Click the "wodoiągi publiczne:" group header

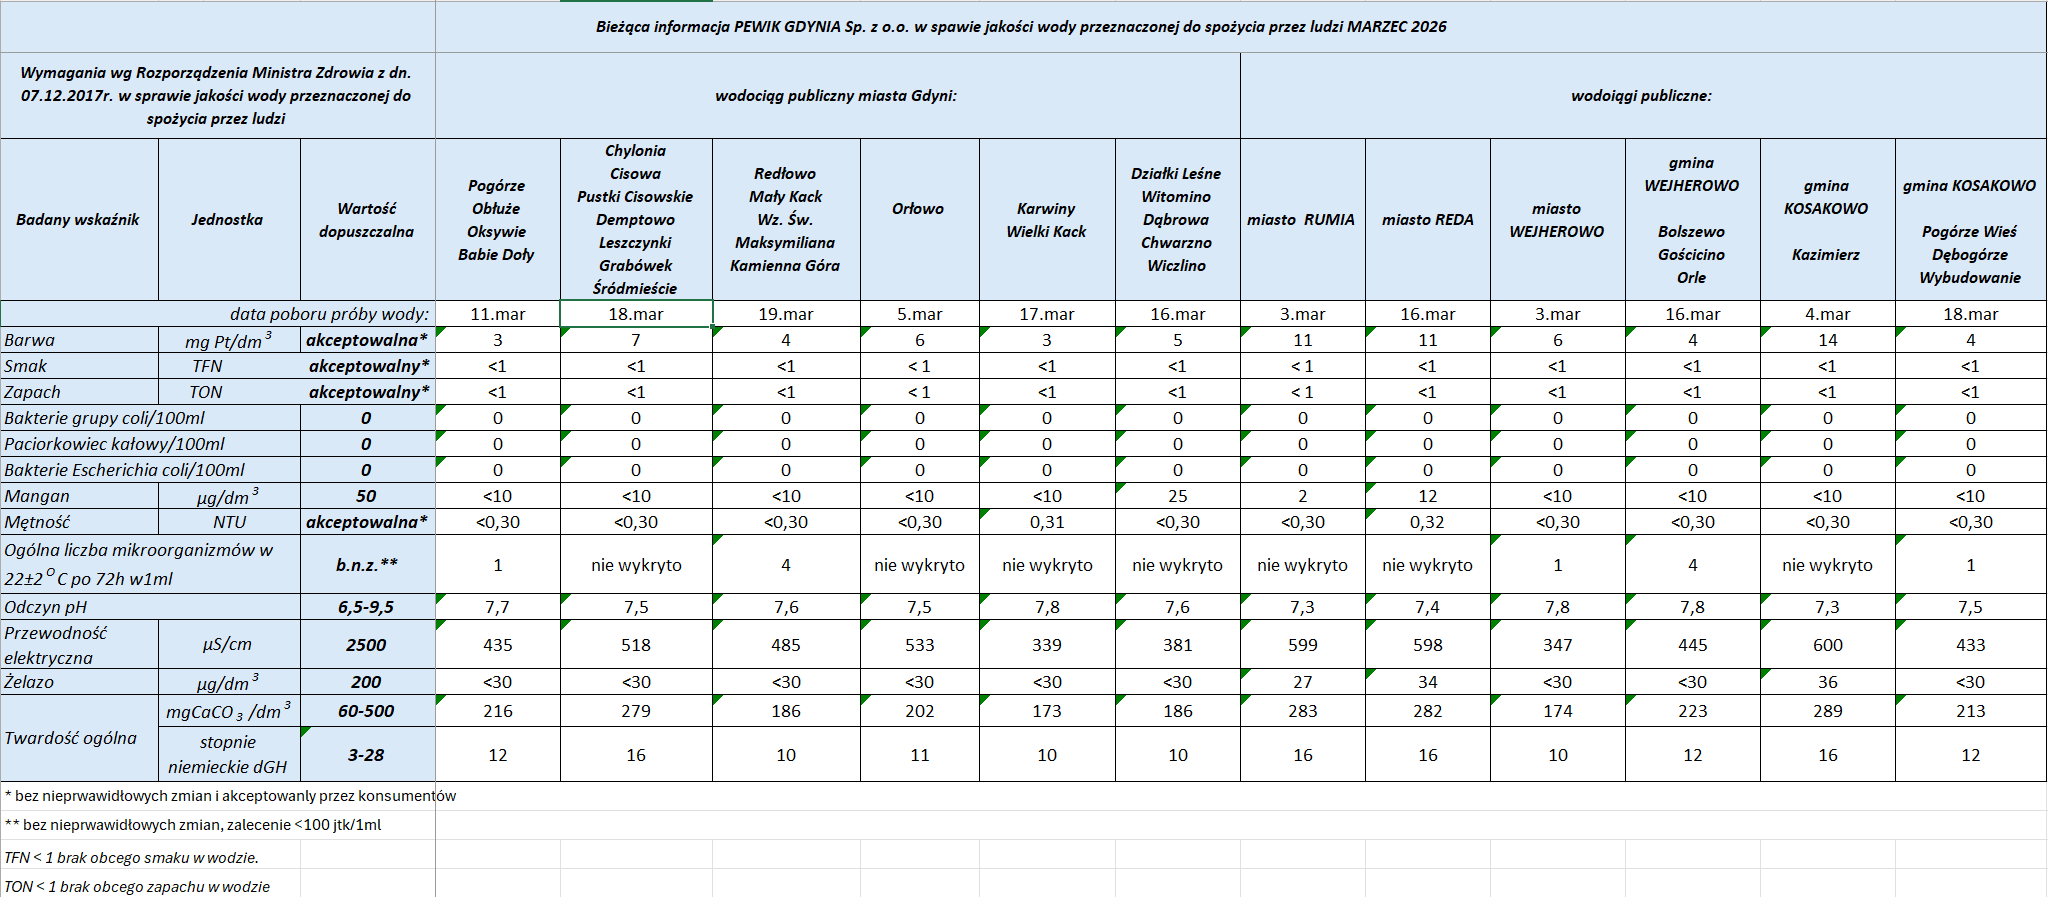coord(1641,96)
